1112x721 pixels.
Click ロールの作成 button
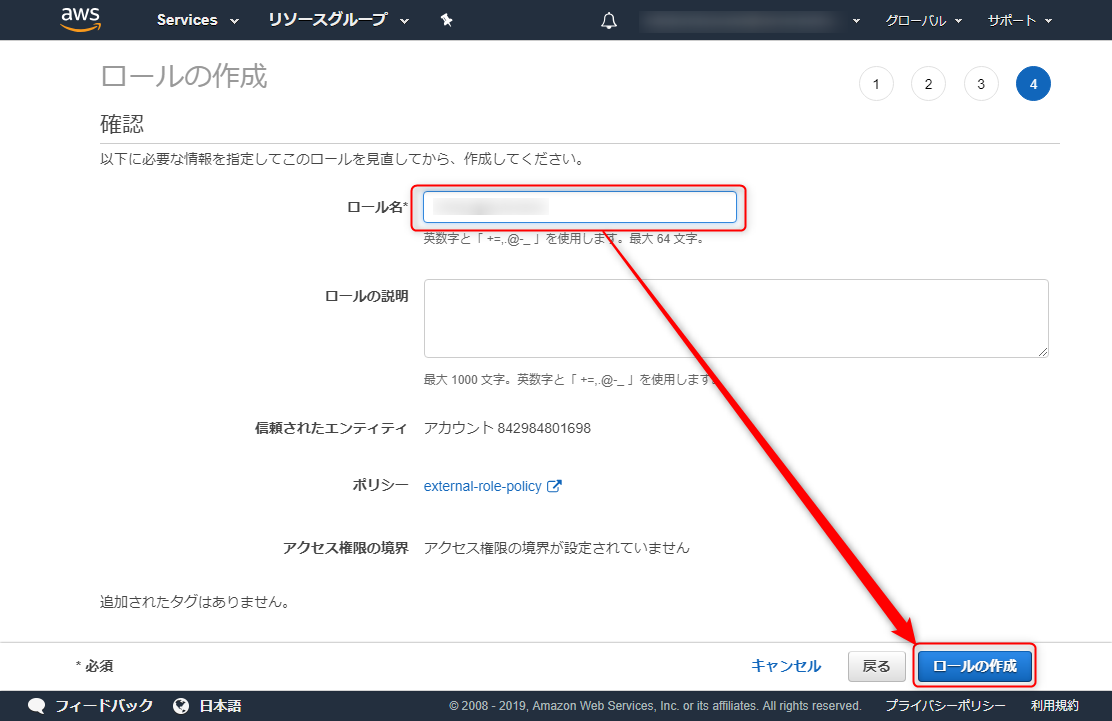[x=974, y=666]
